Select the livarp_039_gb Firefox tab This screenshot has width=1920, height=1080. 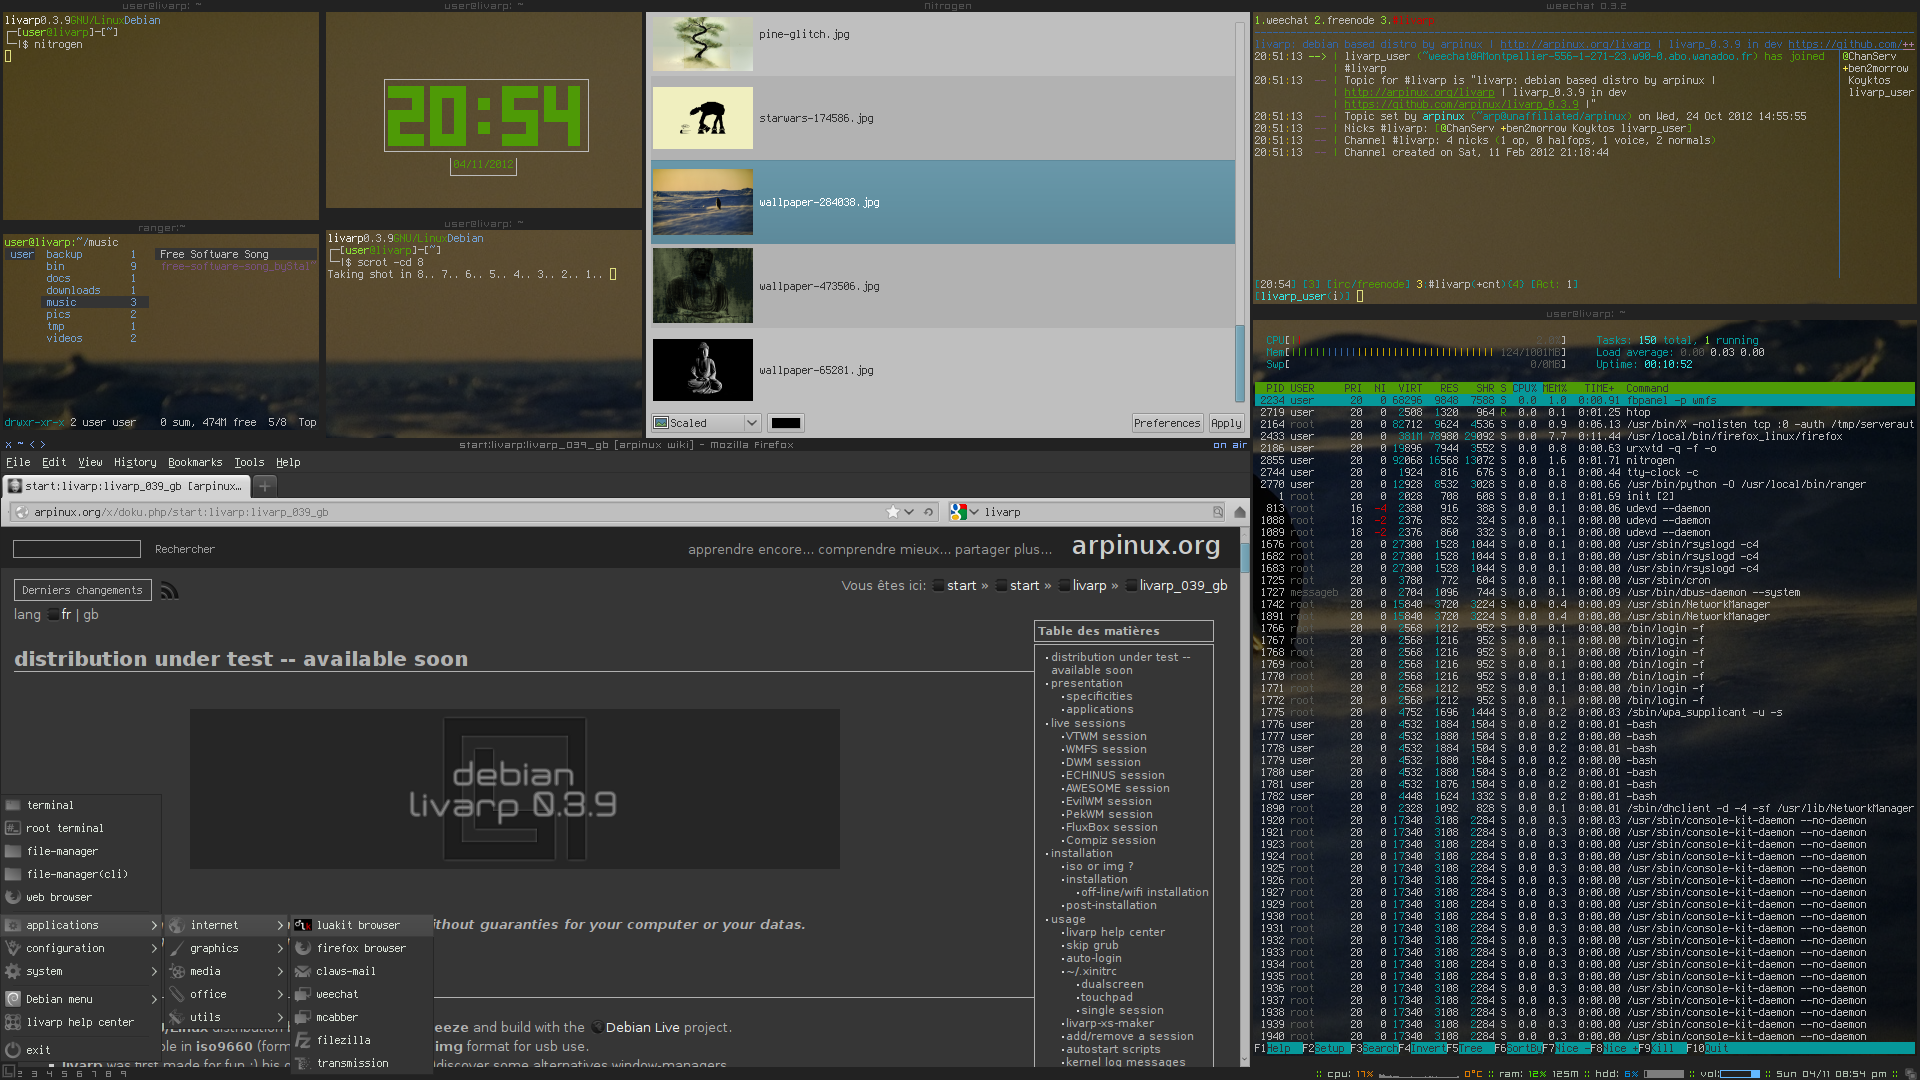click(x=125, y=486)
